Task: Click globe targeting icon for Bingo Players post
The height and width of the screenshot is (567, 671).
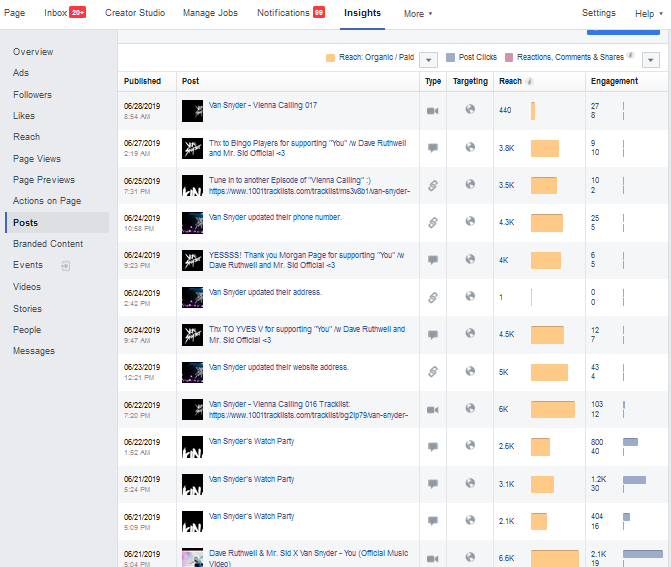Action: coord(470,147)
